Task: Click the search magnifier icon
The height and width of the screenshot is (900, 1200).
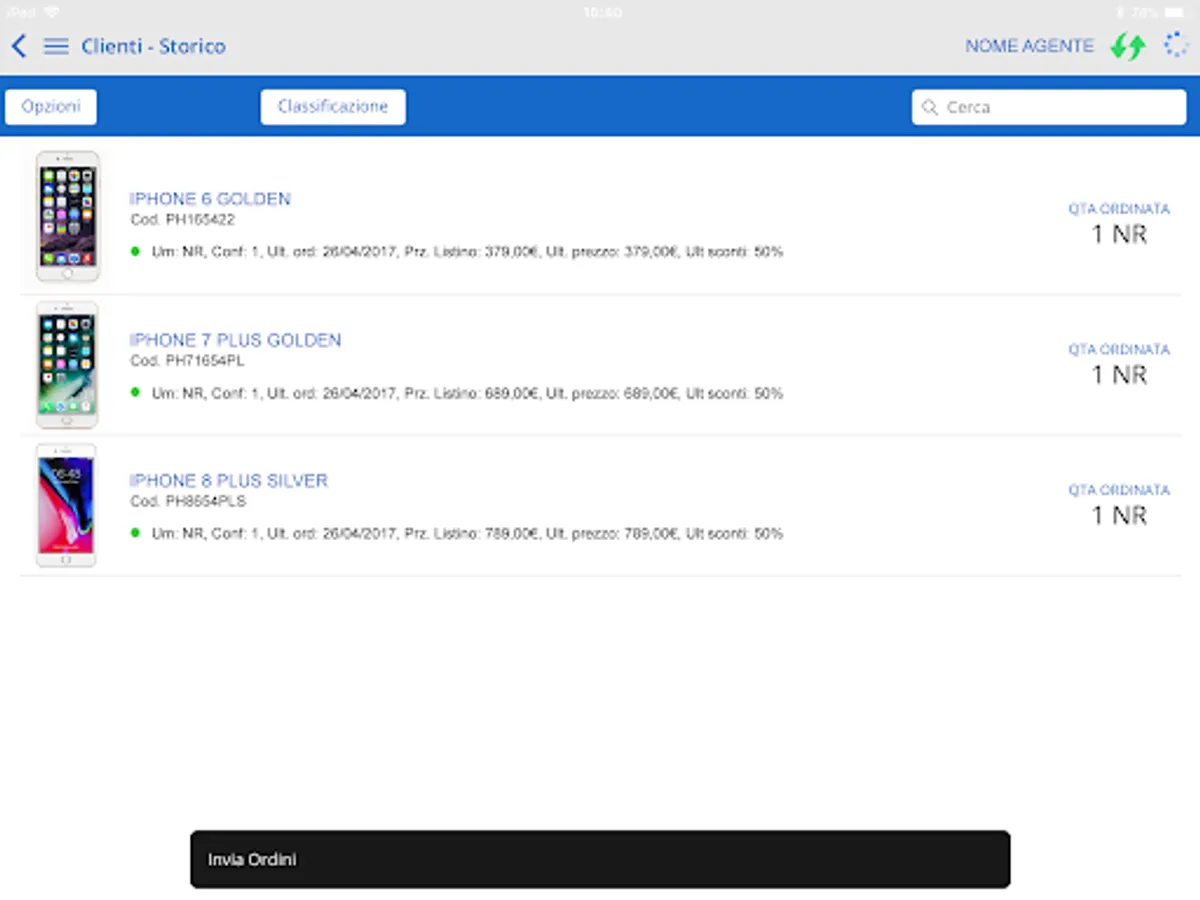Action: point(930,107)
